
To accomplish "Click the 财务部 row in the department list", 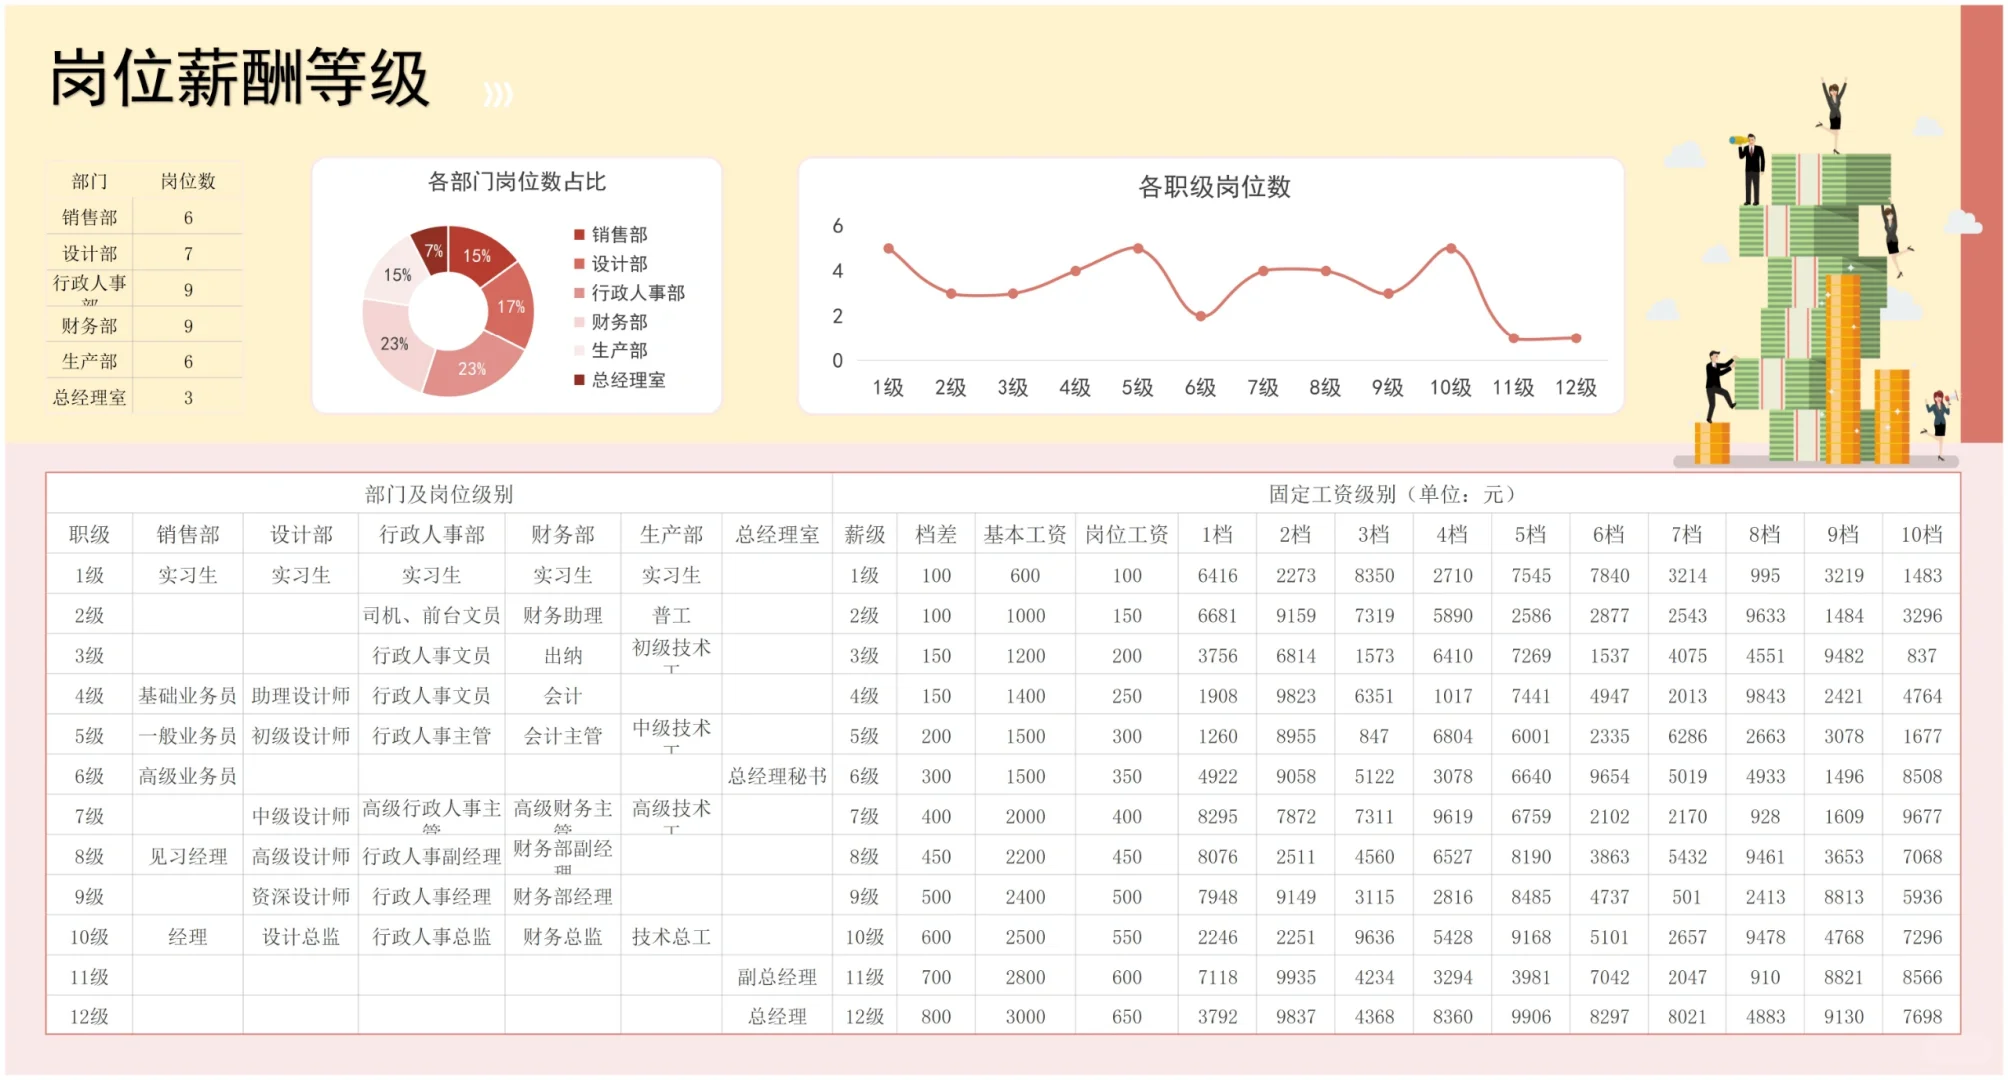I will 88,325.
